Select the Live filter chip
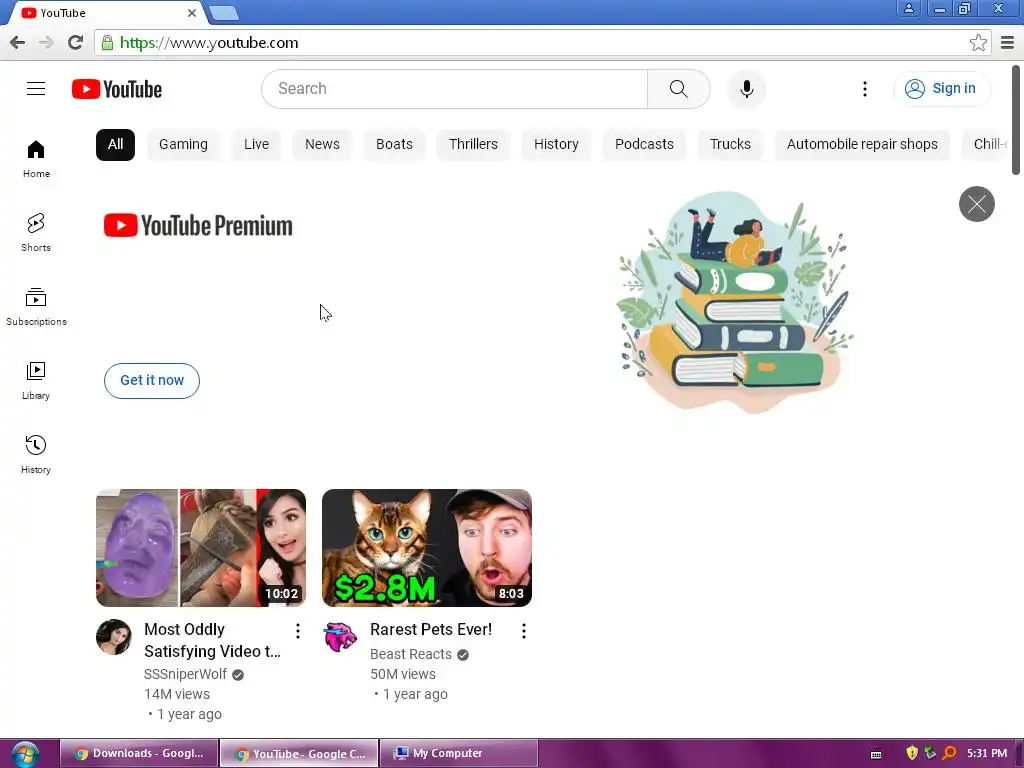 (x=257, y=144)
